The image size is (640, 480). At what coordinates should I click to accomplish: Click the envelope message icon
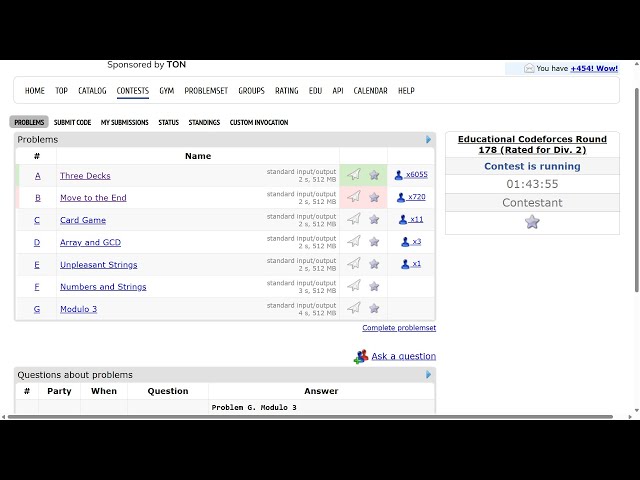[x=529, y=68]
